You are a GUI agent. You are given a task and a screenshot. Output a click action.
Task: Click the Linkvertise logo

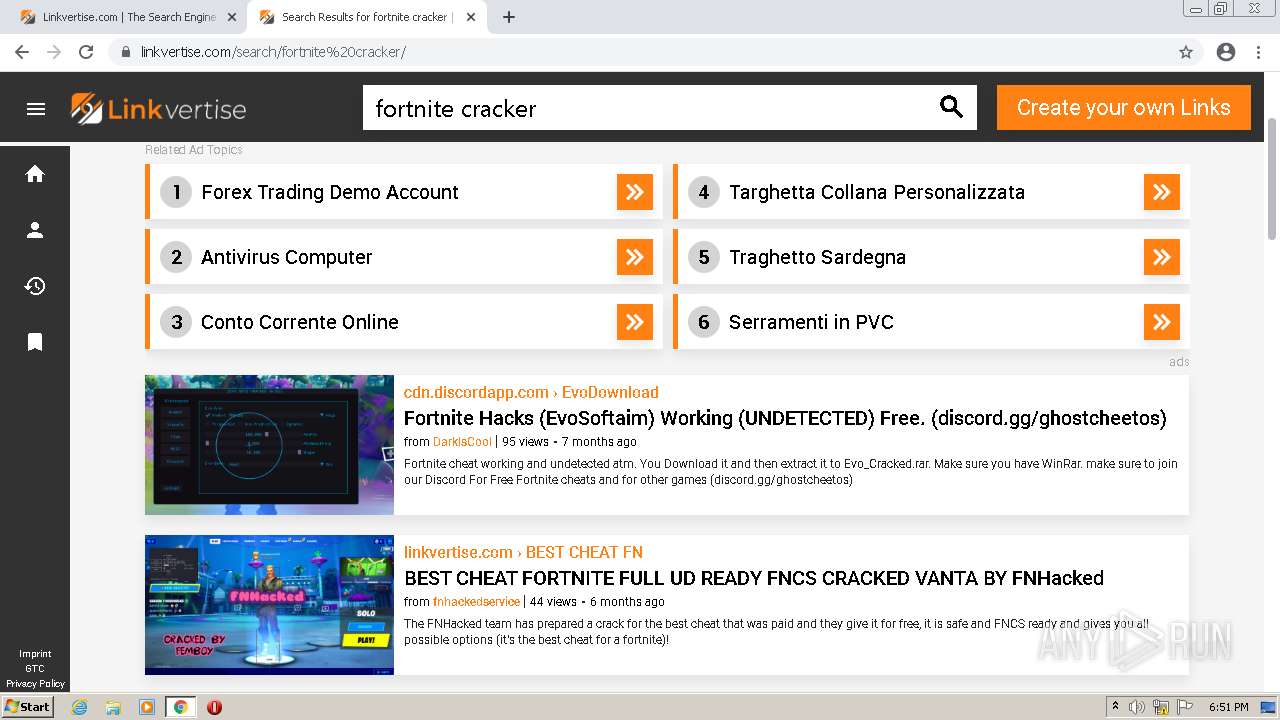point(158,109)
